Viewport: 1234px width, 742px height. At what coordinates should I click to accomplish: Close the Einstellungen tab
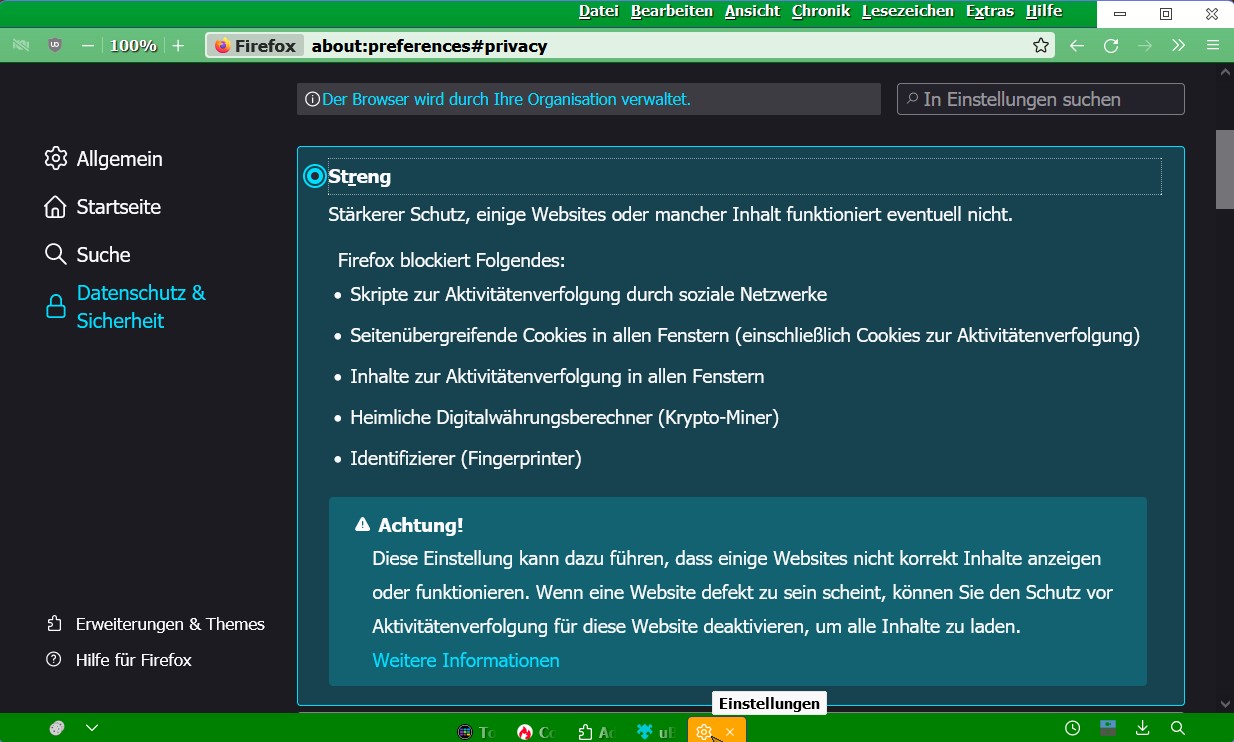pos(730,732)
